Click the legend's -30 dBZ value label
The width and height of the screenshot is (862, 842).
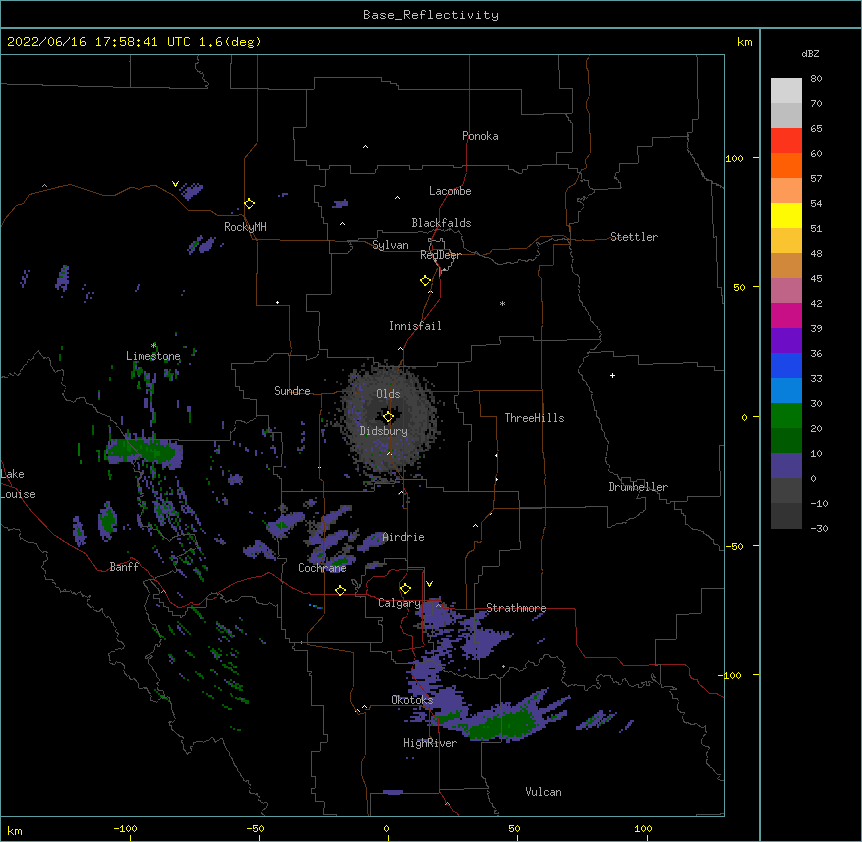coord(819,529)
